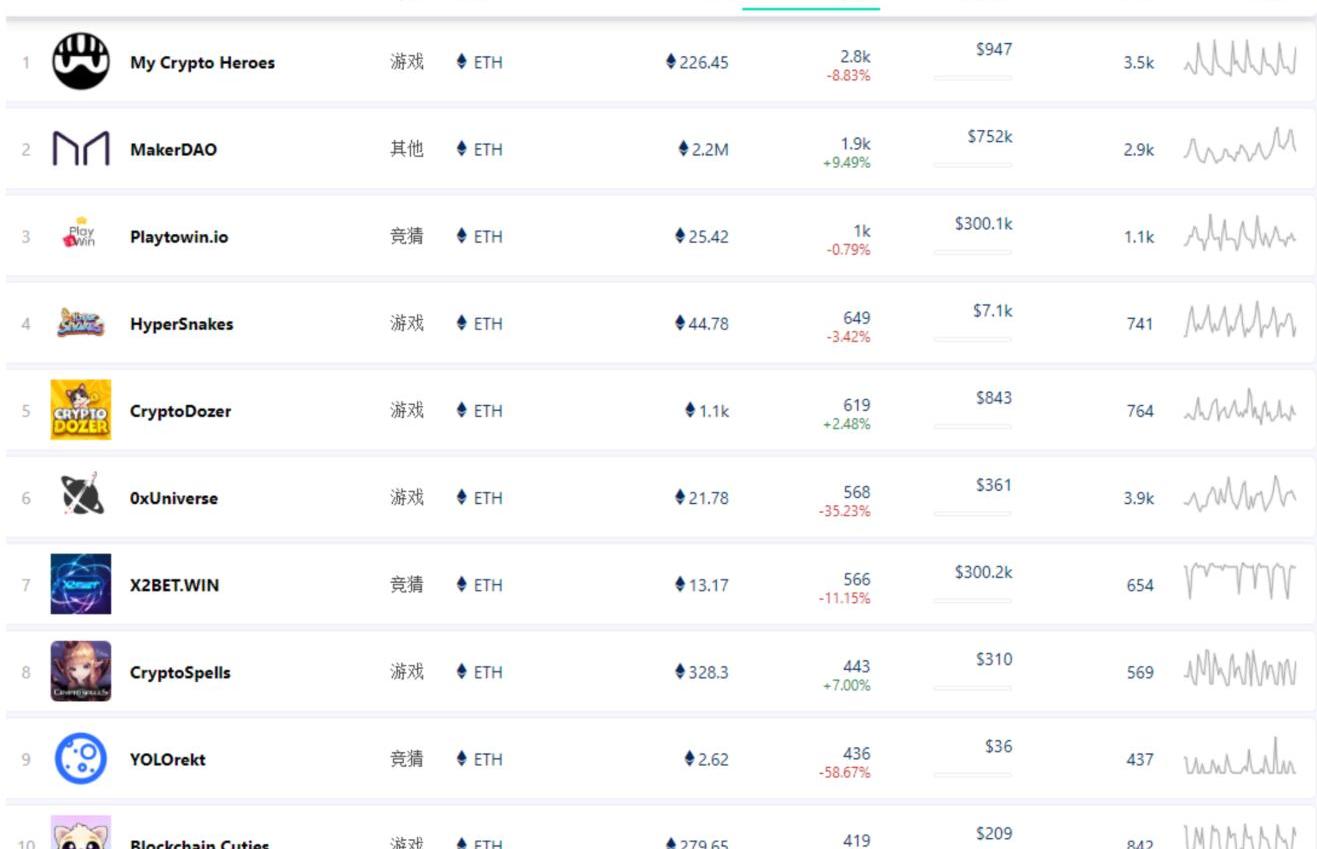Open the MakerDAO name link
Viewport: 1317px width, 849px height.
[173, 150]
